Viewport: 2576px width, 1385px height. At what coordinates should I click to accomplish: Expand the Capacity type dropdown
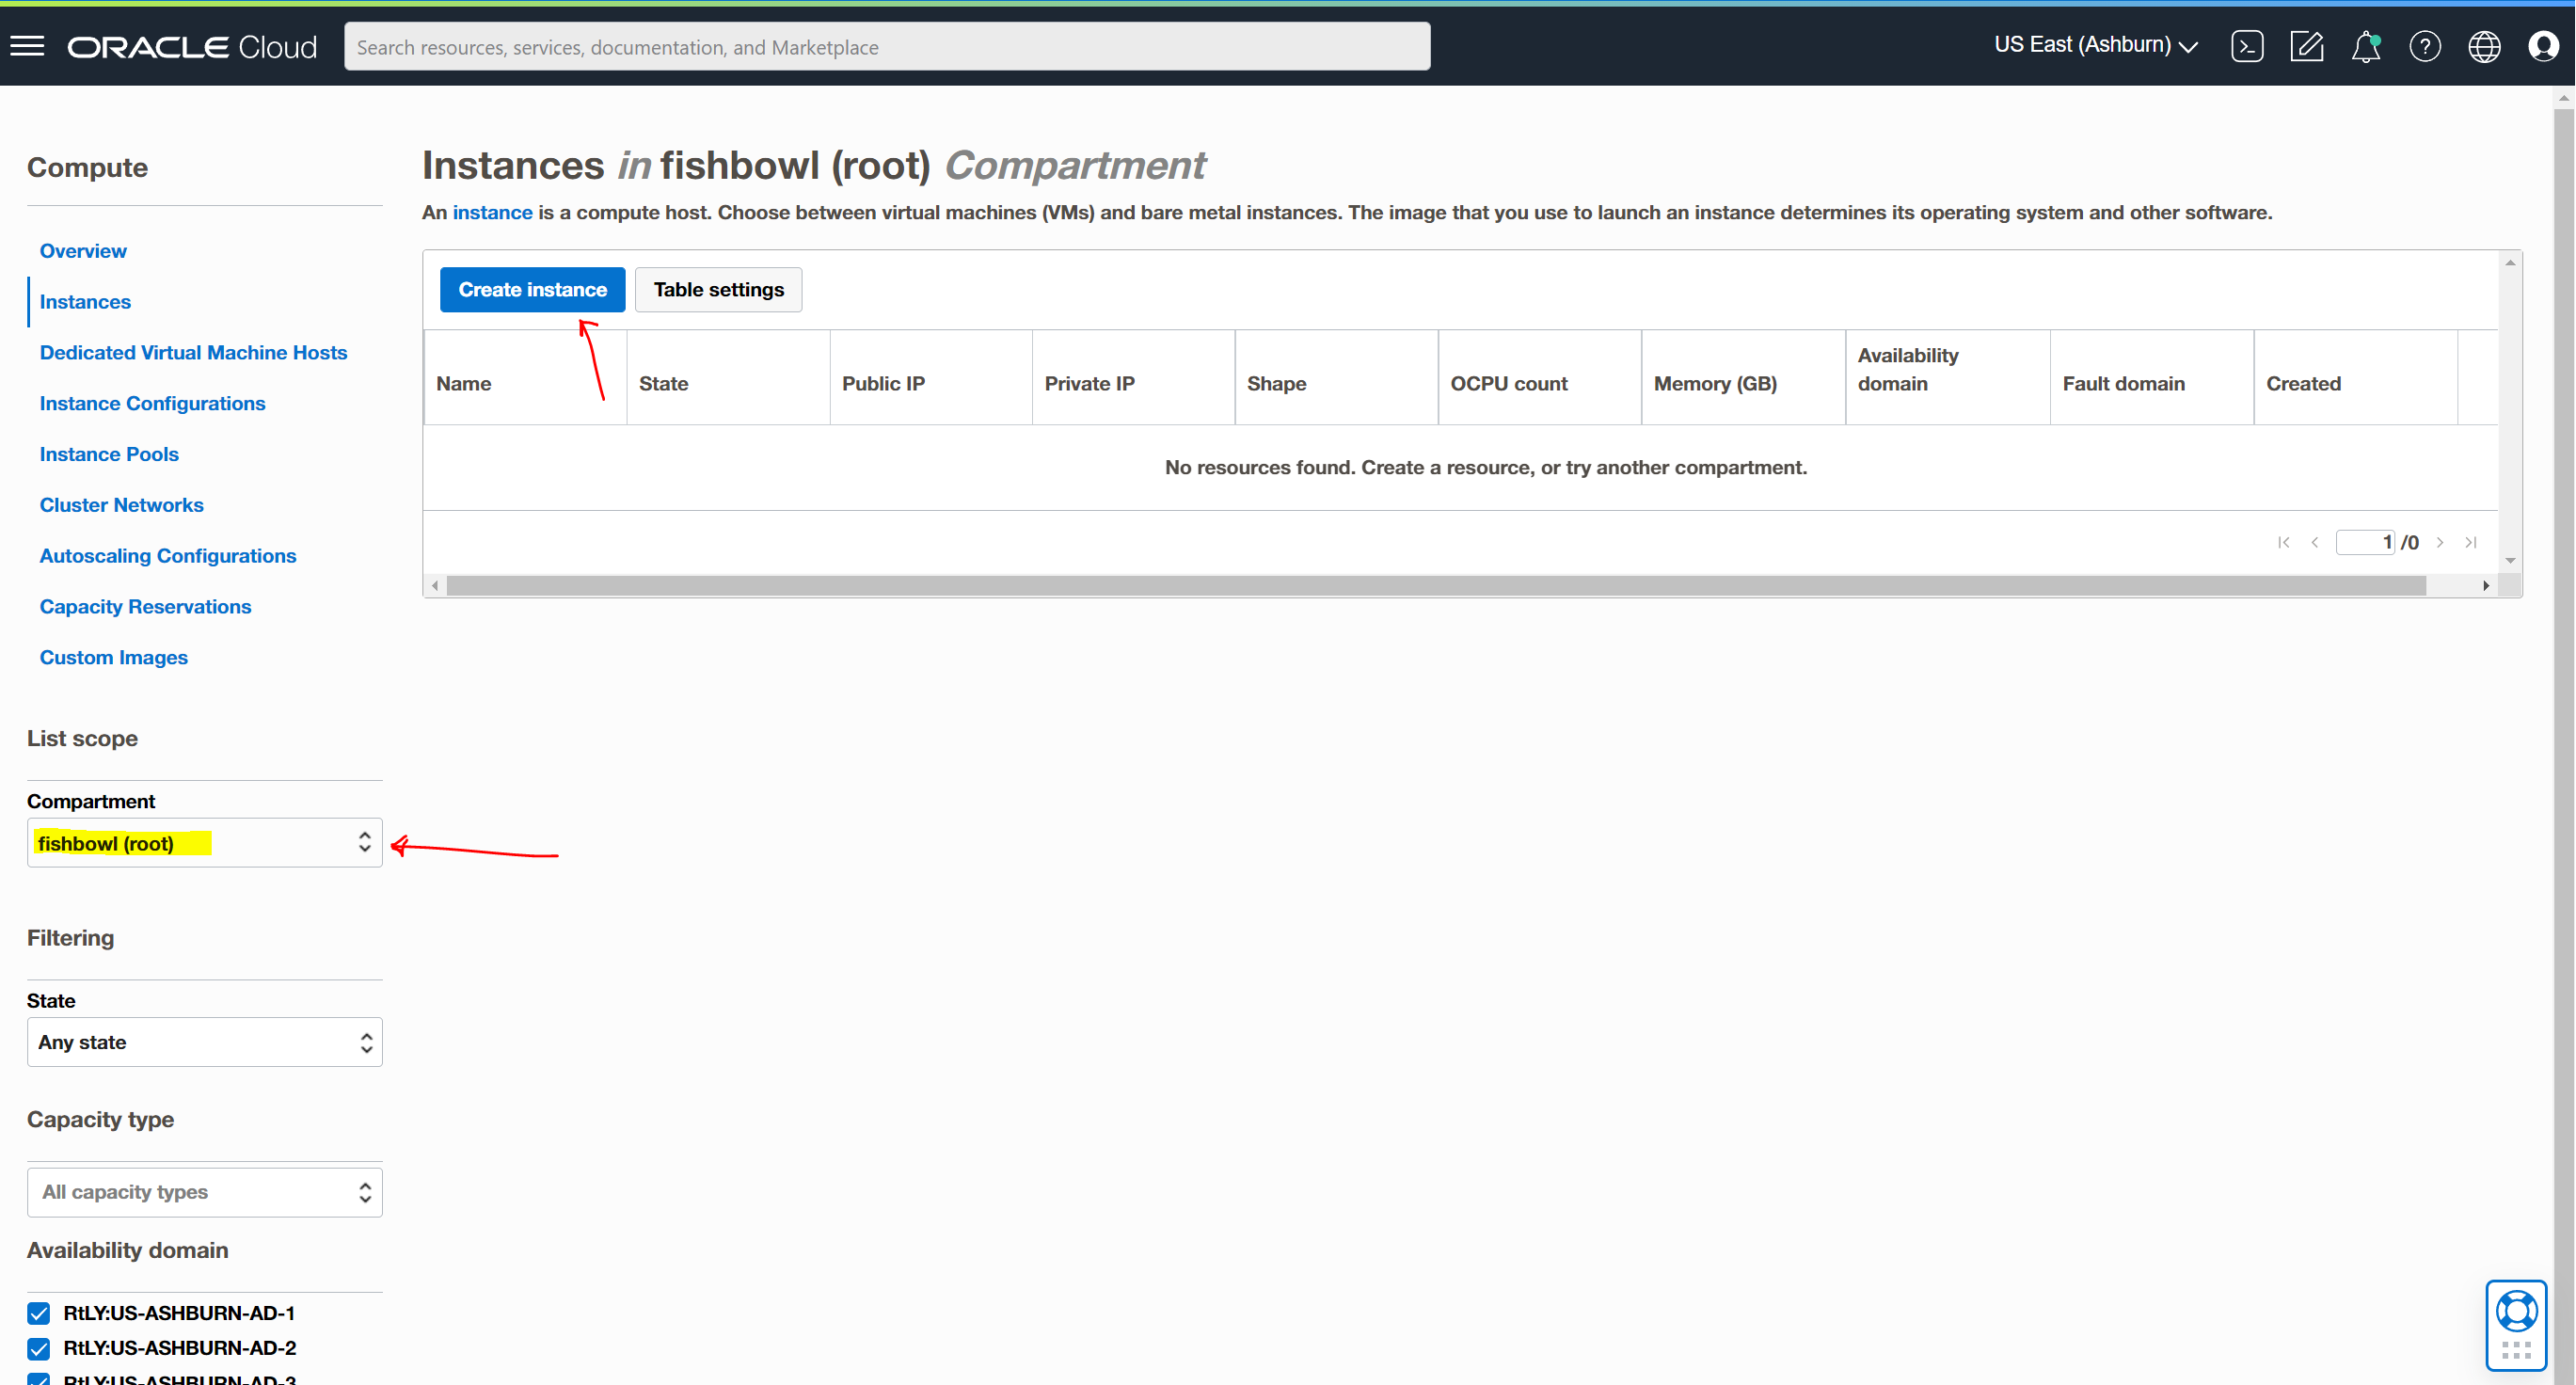203,1190
